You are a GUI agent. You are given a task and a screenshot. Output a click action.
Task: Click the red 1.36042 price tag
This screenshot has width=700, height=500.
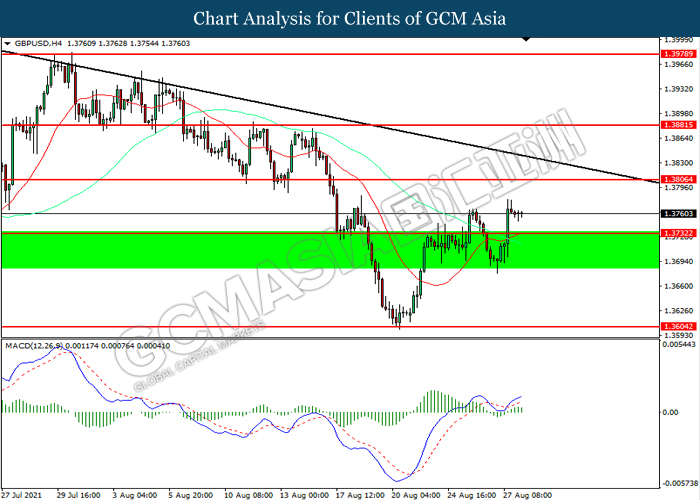[675, 326]
